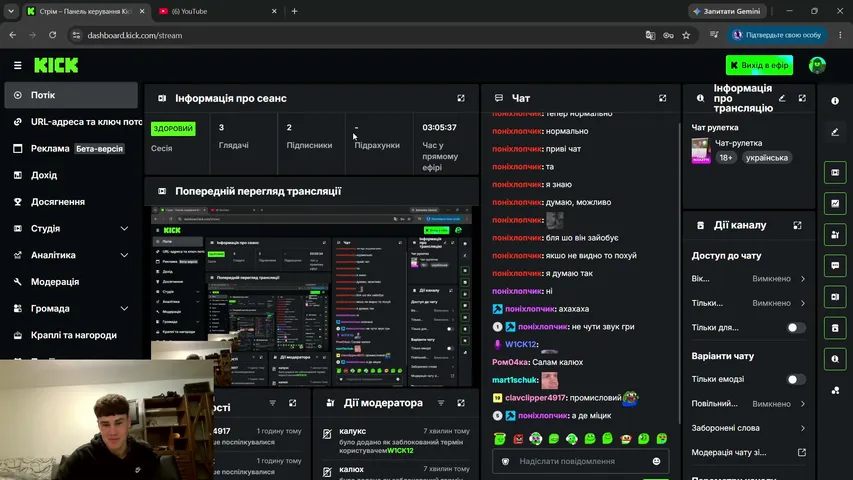Open the W1CK12 username link in moderator actions

[x=400, y=451]
